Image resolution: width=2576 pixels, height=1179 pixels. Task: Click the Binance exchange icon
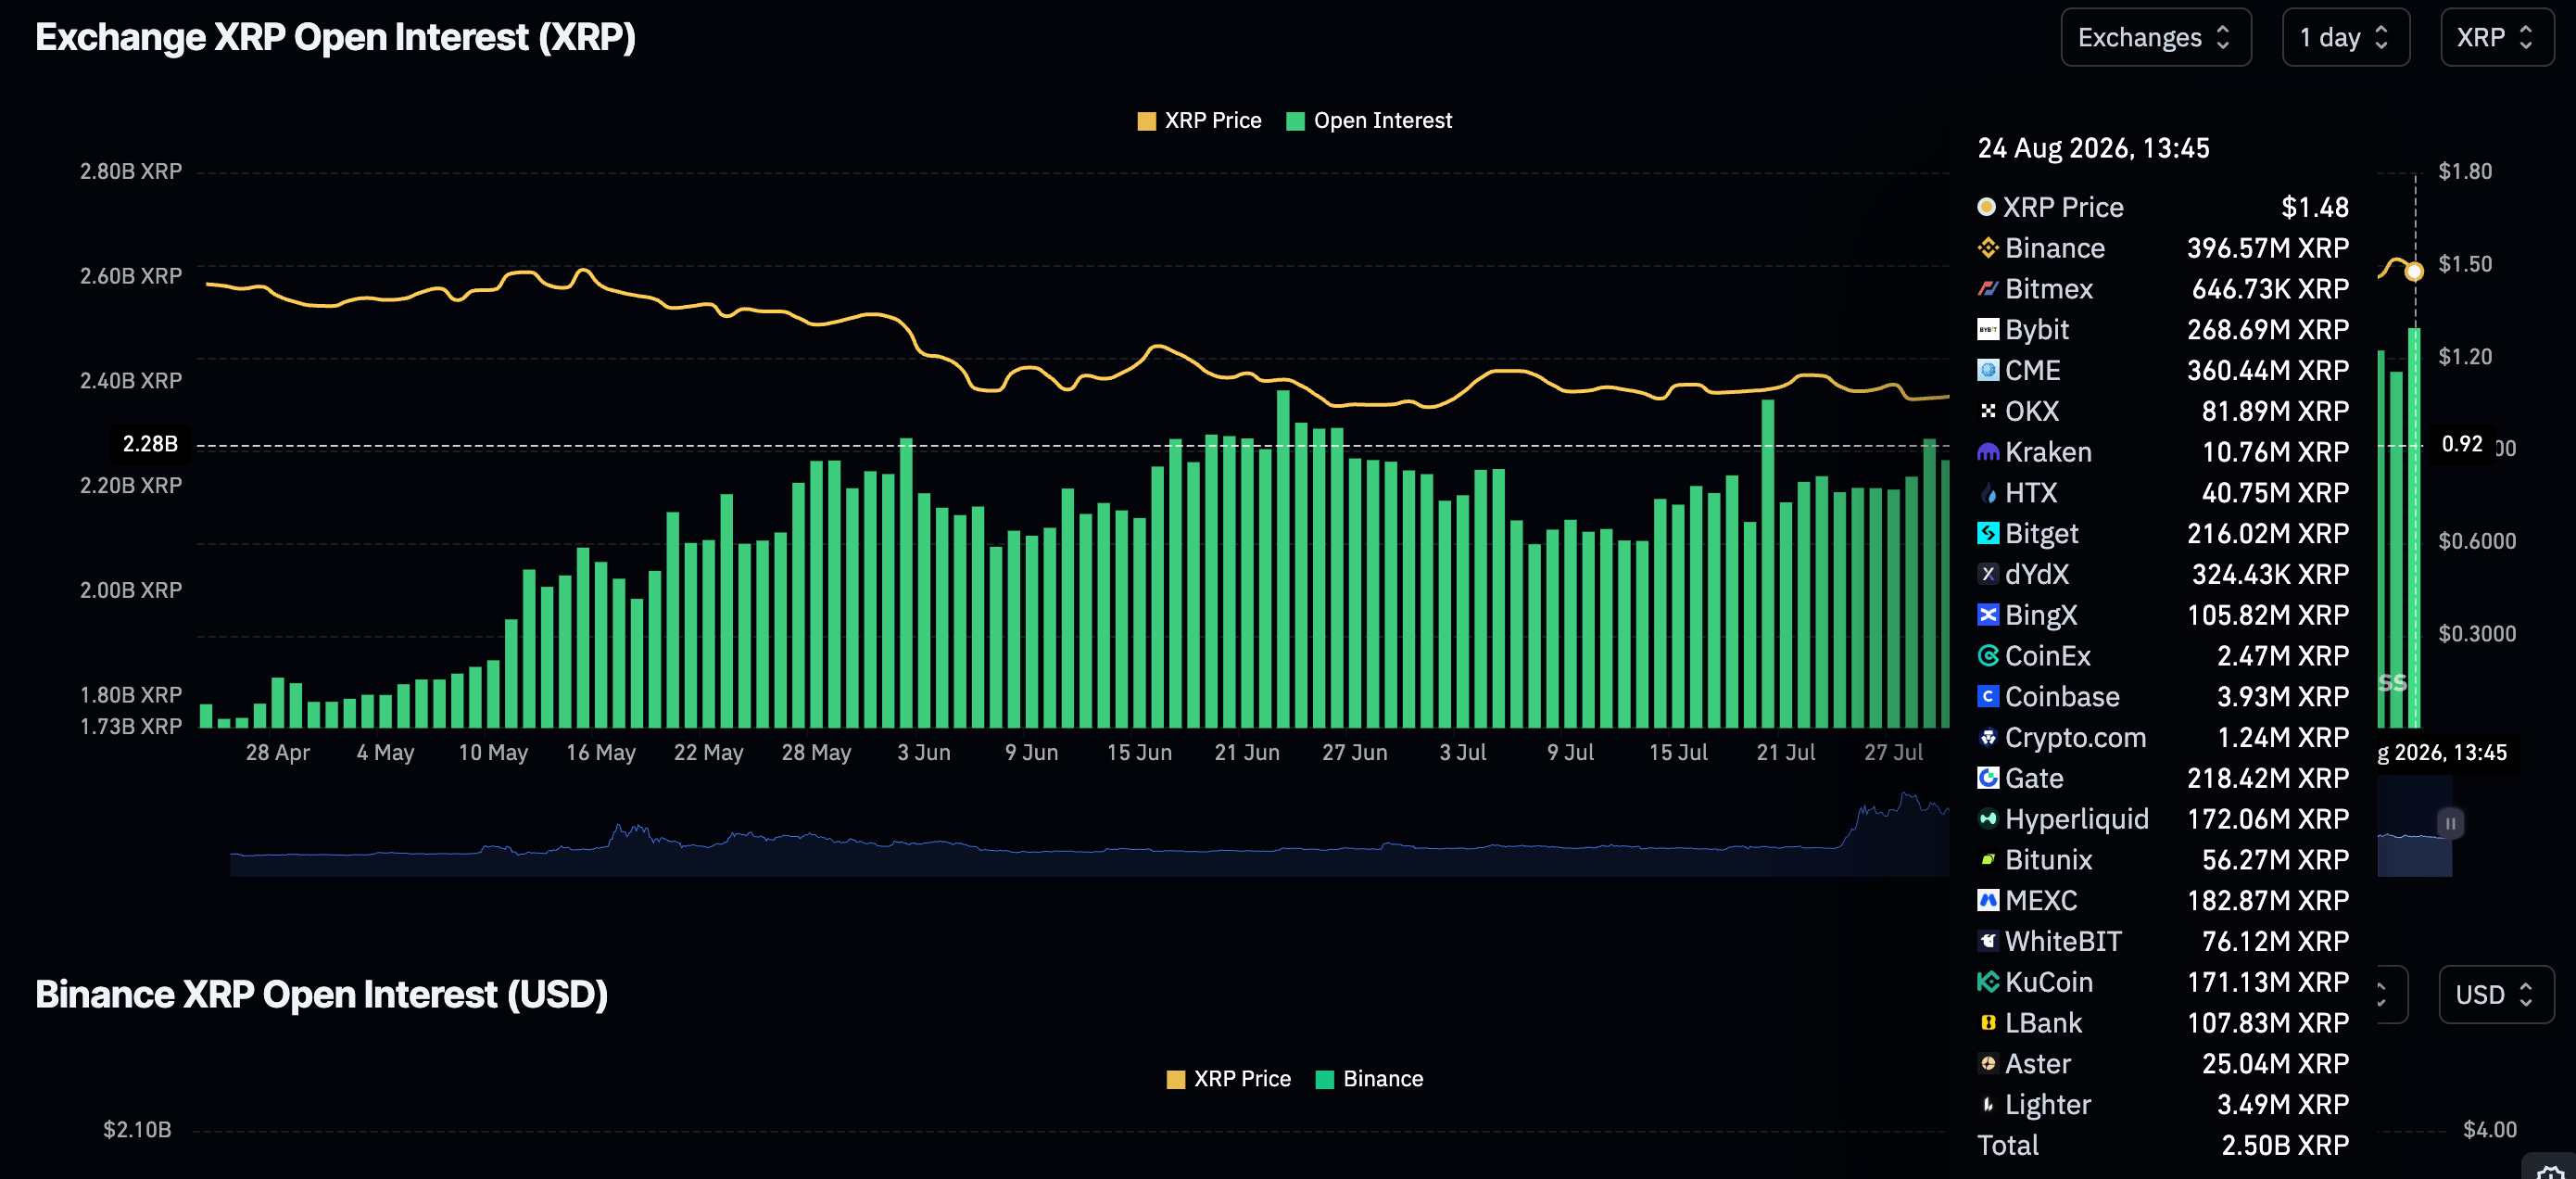point(1987,248)
